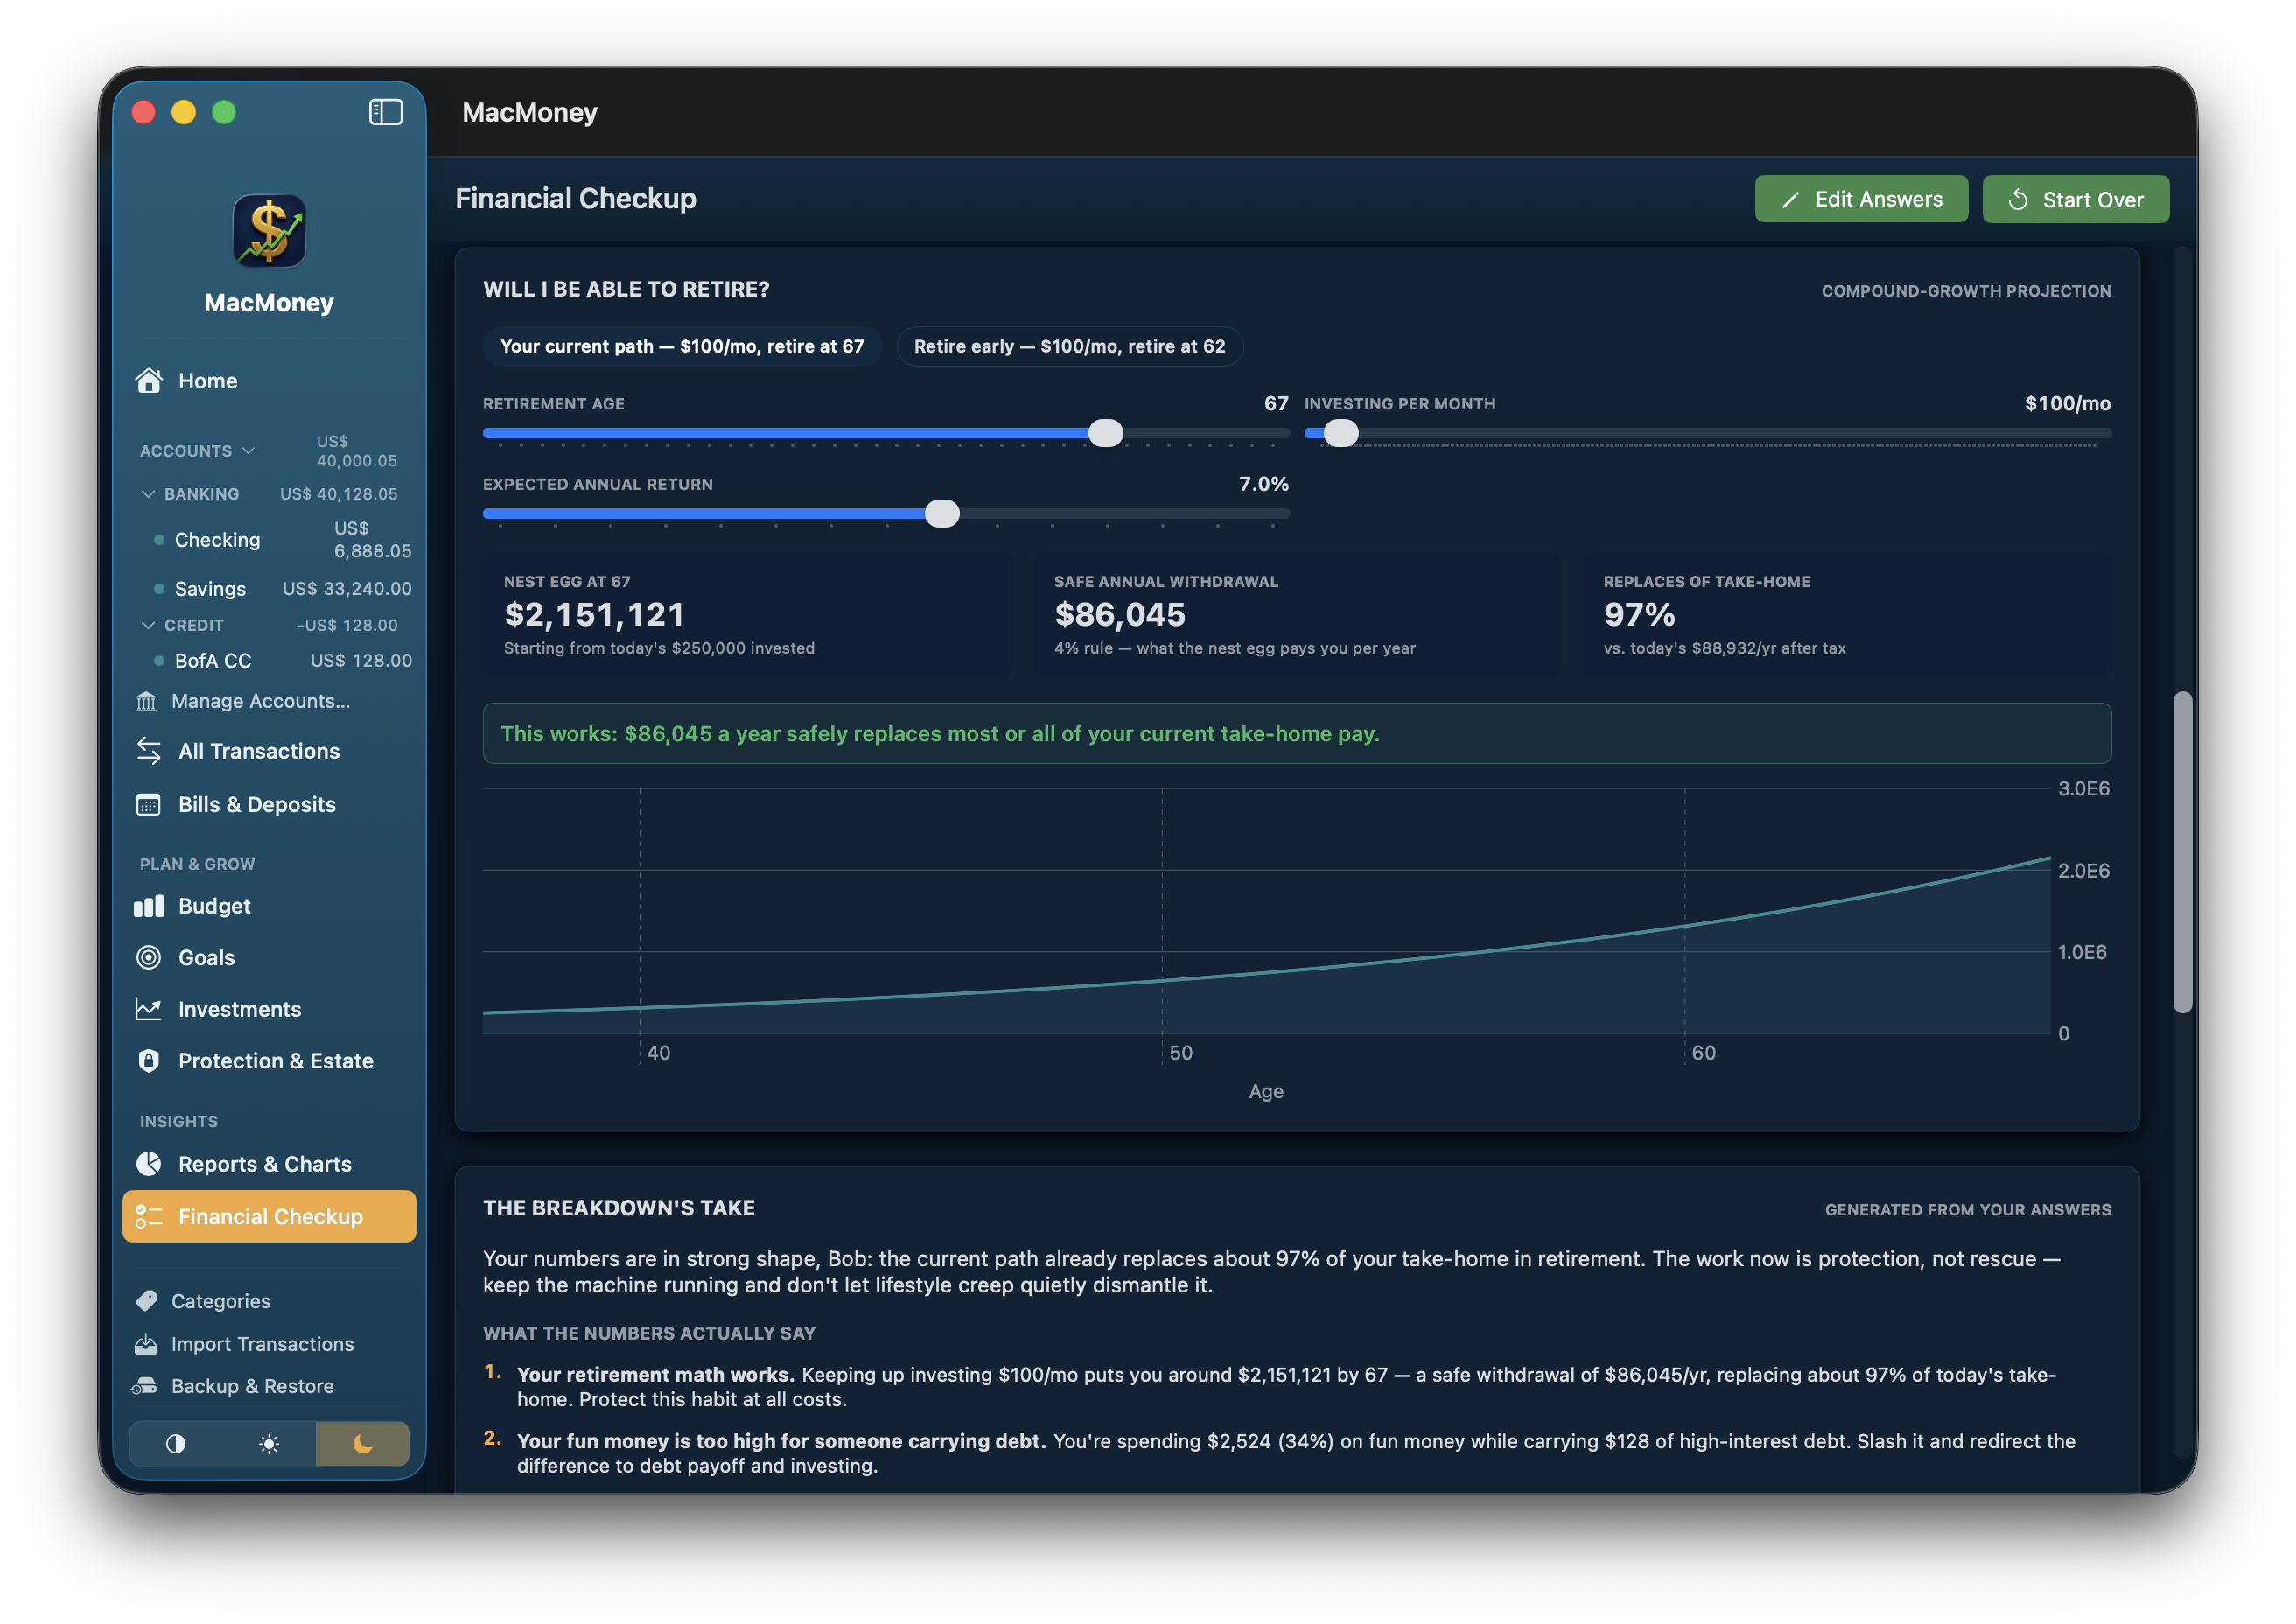Click the Goals target icon

149,958
